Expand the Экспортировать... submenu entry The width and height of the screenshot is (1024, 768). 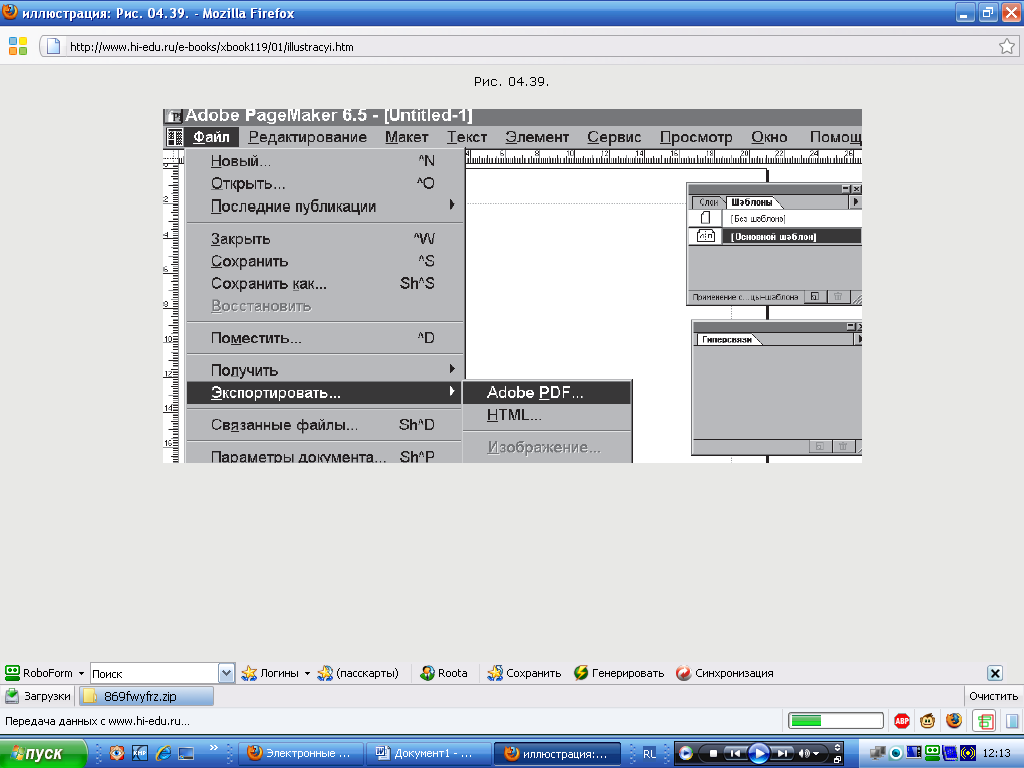click(x=325, y=392)
